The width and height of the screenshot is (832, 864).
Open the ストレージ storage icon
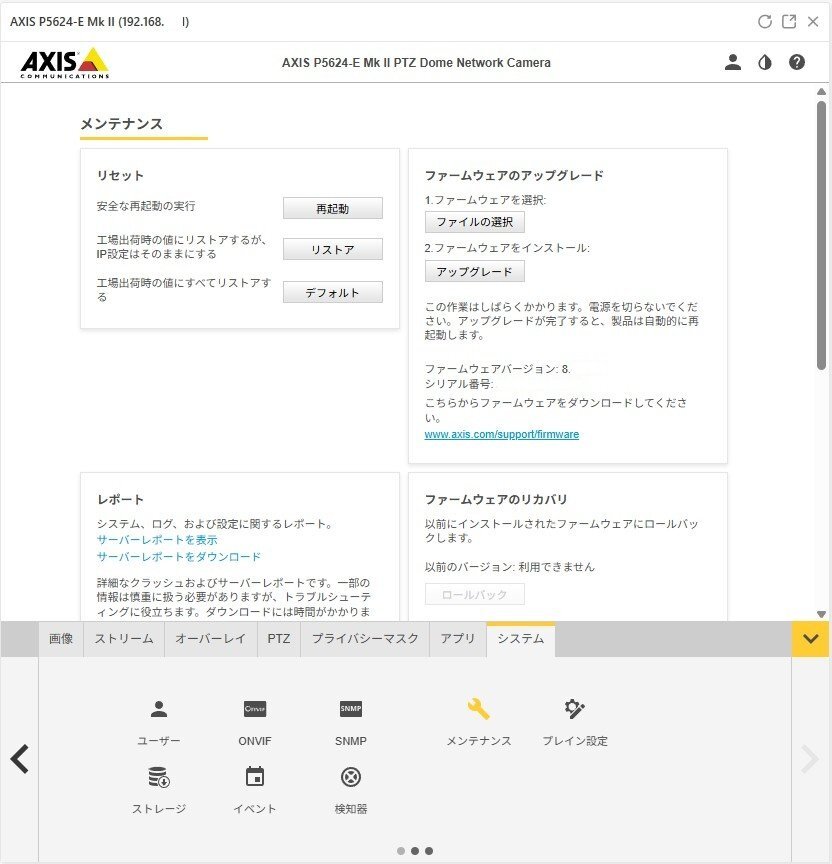pos(159,777)
